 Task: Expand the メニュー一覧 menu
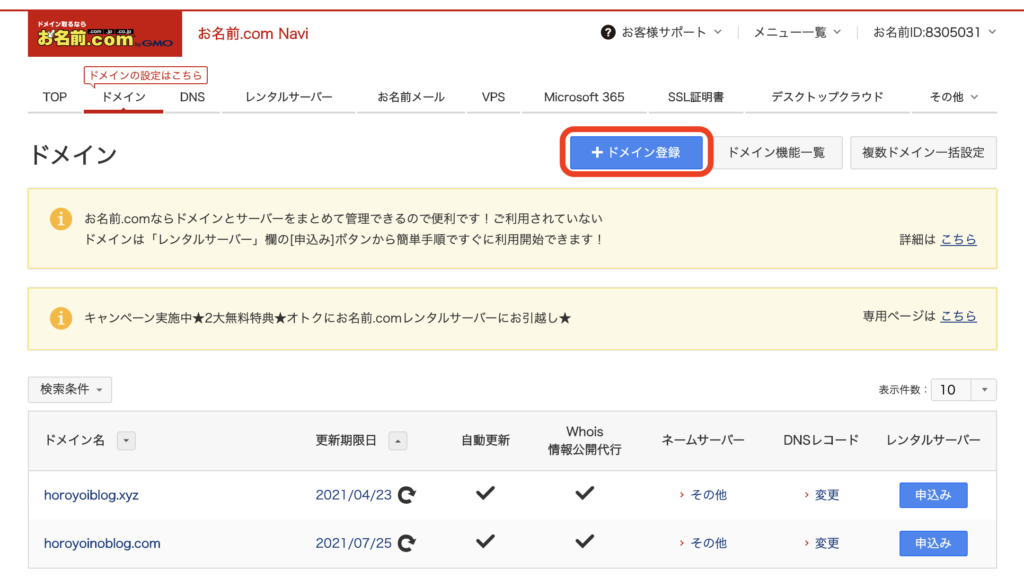[x=797, y=32]
